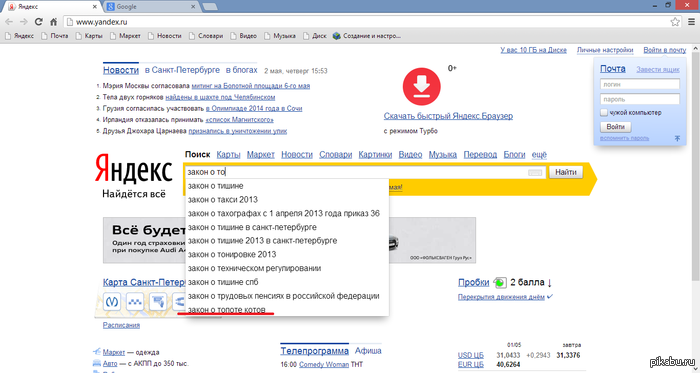The height and width of the screenshot is (373, 700).
Task: Click Завести ящик link
Action: pyautogui.click(x=658, y=69)
